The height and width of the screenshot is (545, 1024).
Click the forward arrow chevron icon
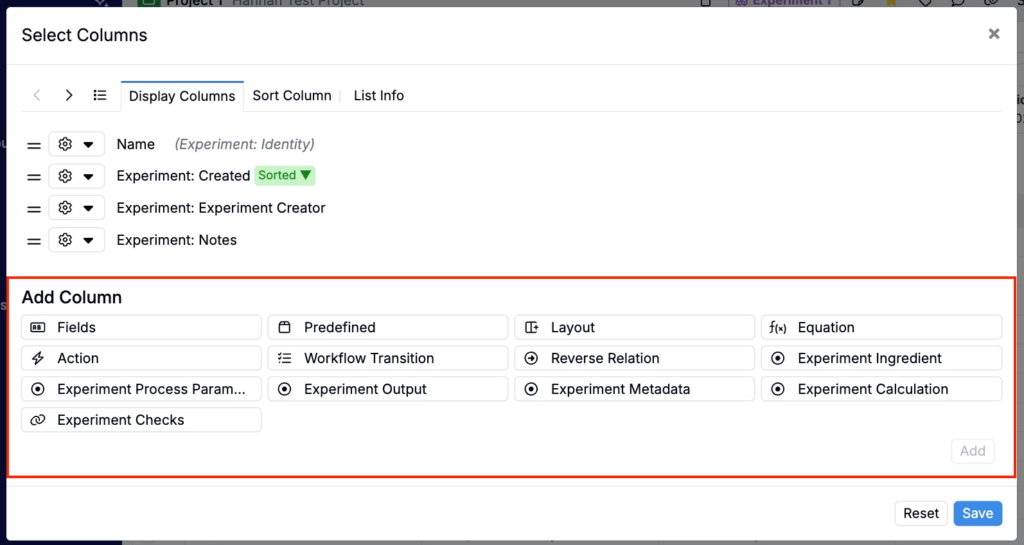coord(69,95)
